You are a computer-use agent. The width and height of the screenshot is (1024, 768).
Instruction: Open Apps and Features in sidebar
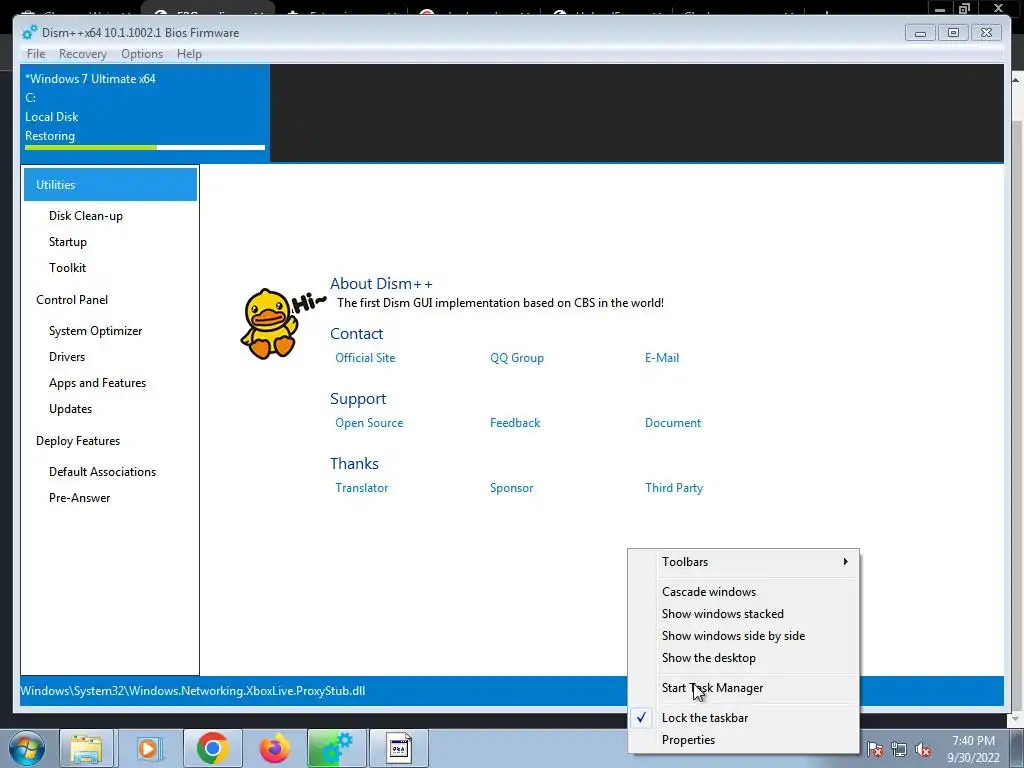click(97, 383)
